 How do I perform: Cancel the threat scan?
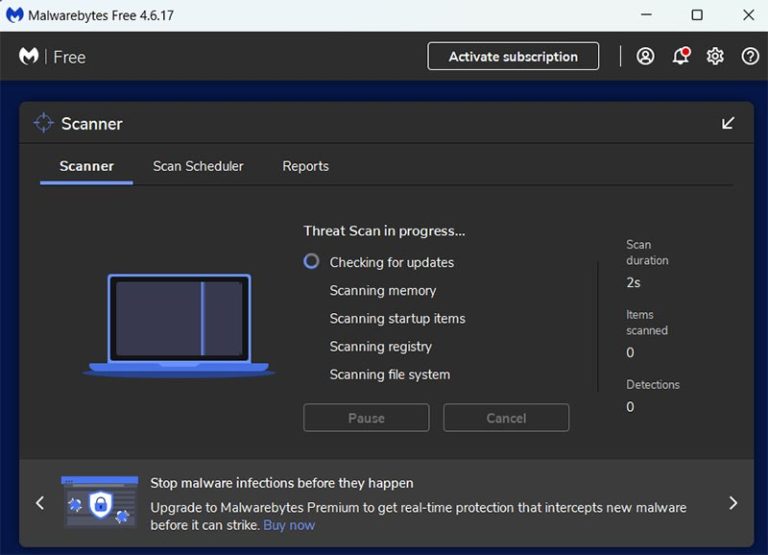click(506, 418)
